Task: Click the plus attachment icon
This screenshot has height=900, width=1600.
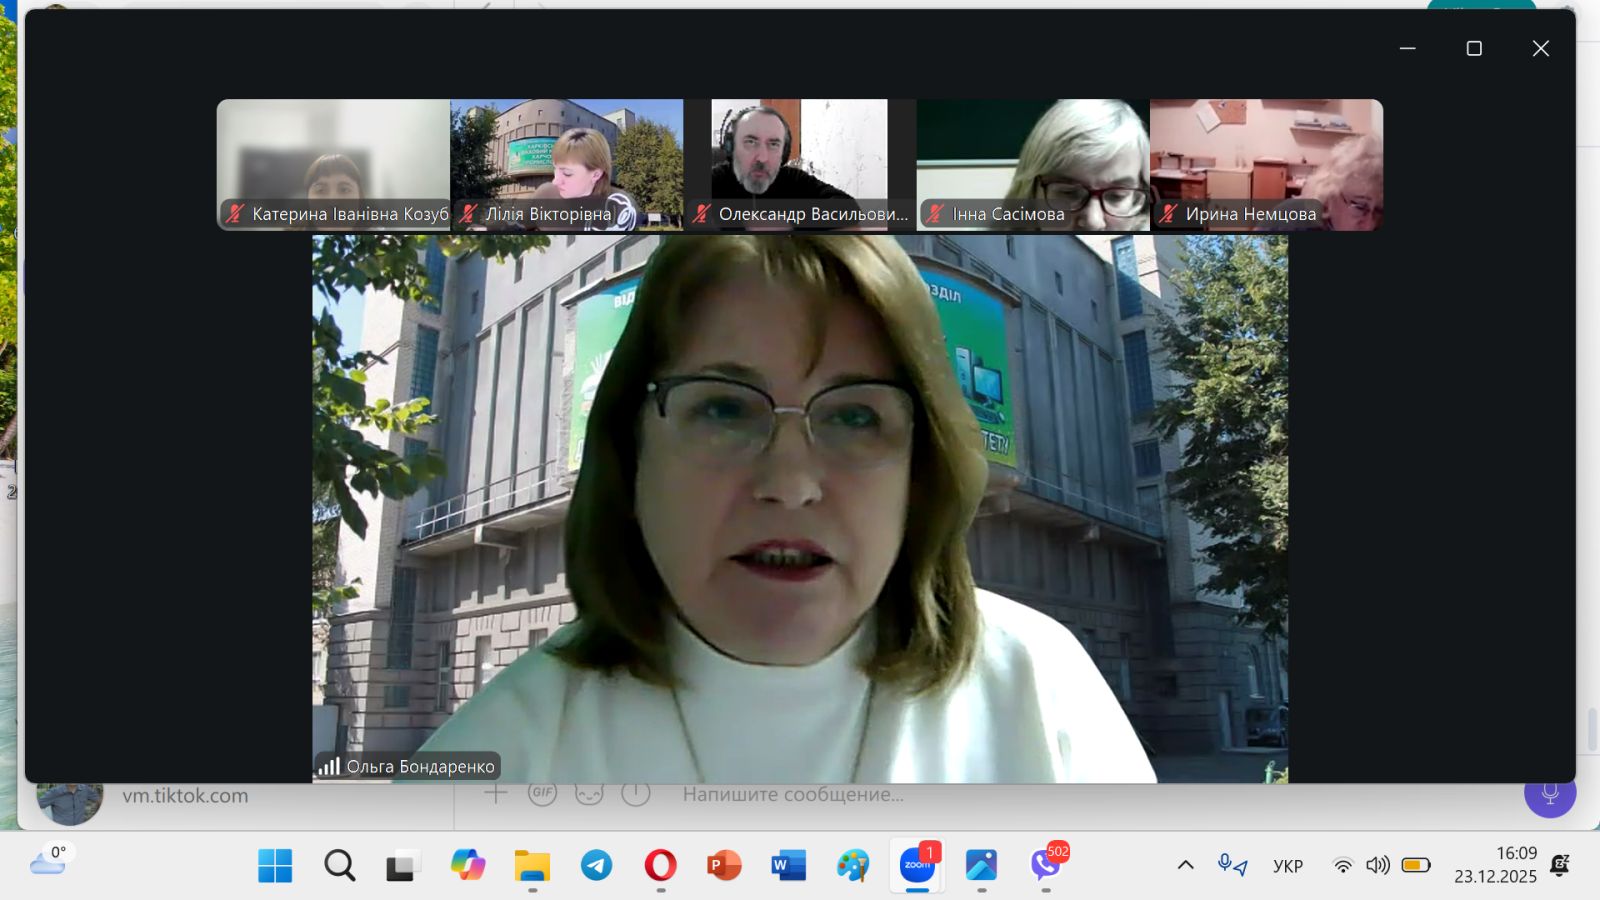Action: click(x=495, y=793)
